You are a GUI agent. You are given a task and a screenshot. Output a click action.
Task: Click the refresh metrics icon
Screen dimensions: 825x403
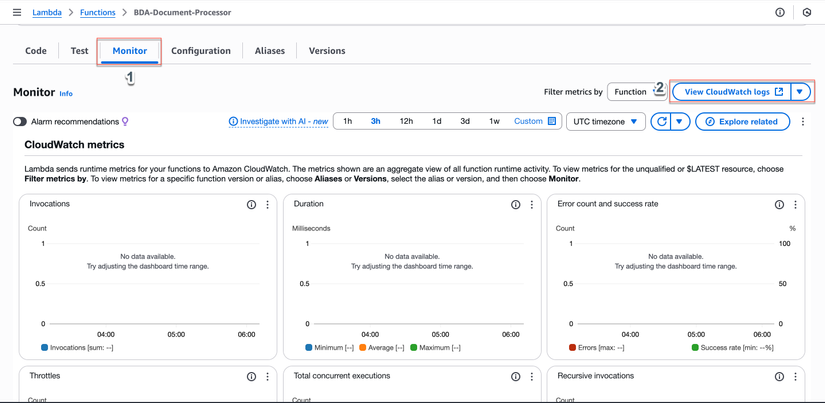click(661, 122)
